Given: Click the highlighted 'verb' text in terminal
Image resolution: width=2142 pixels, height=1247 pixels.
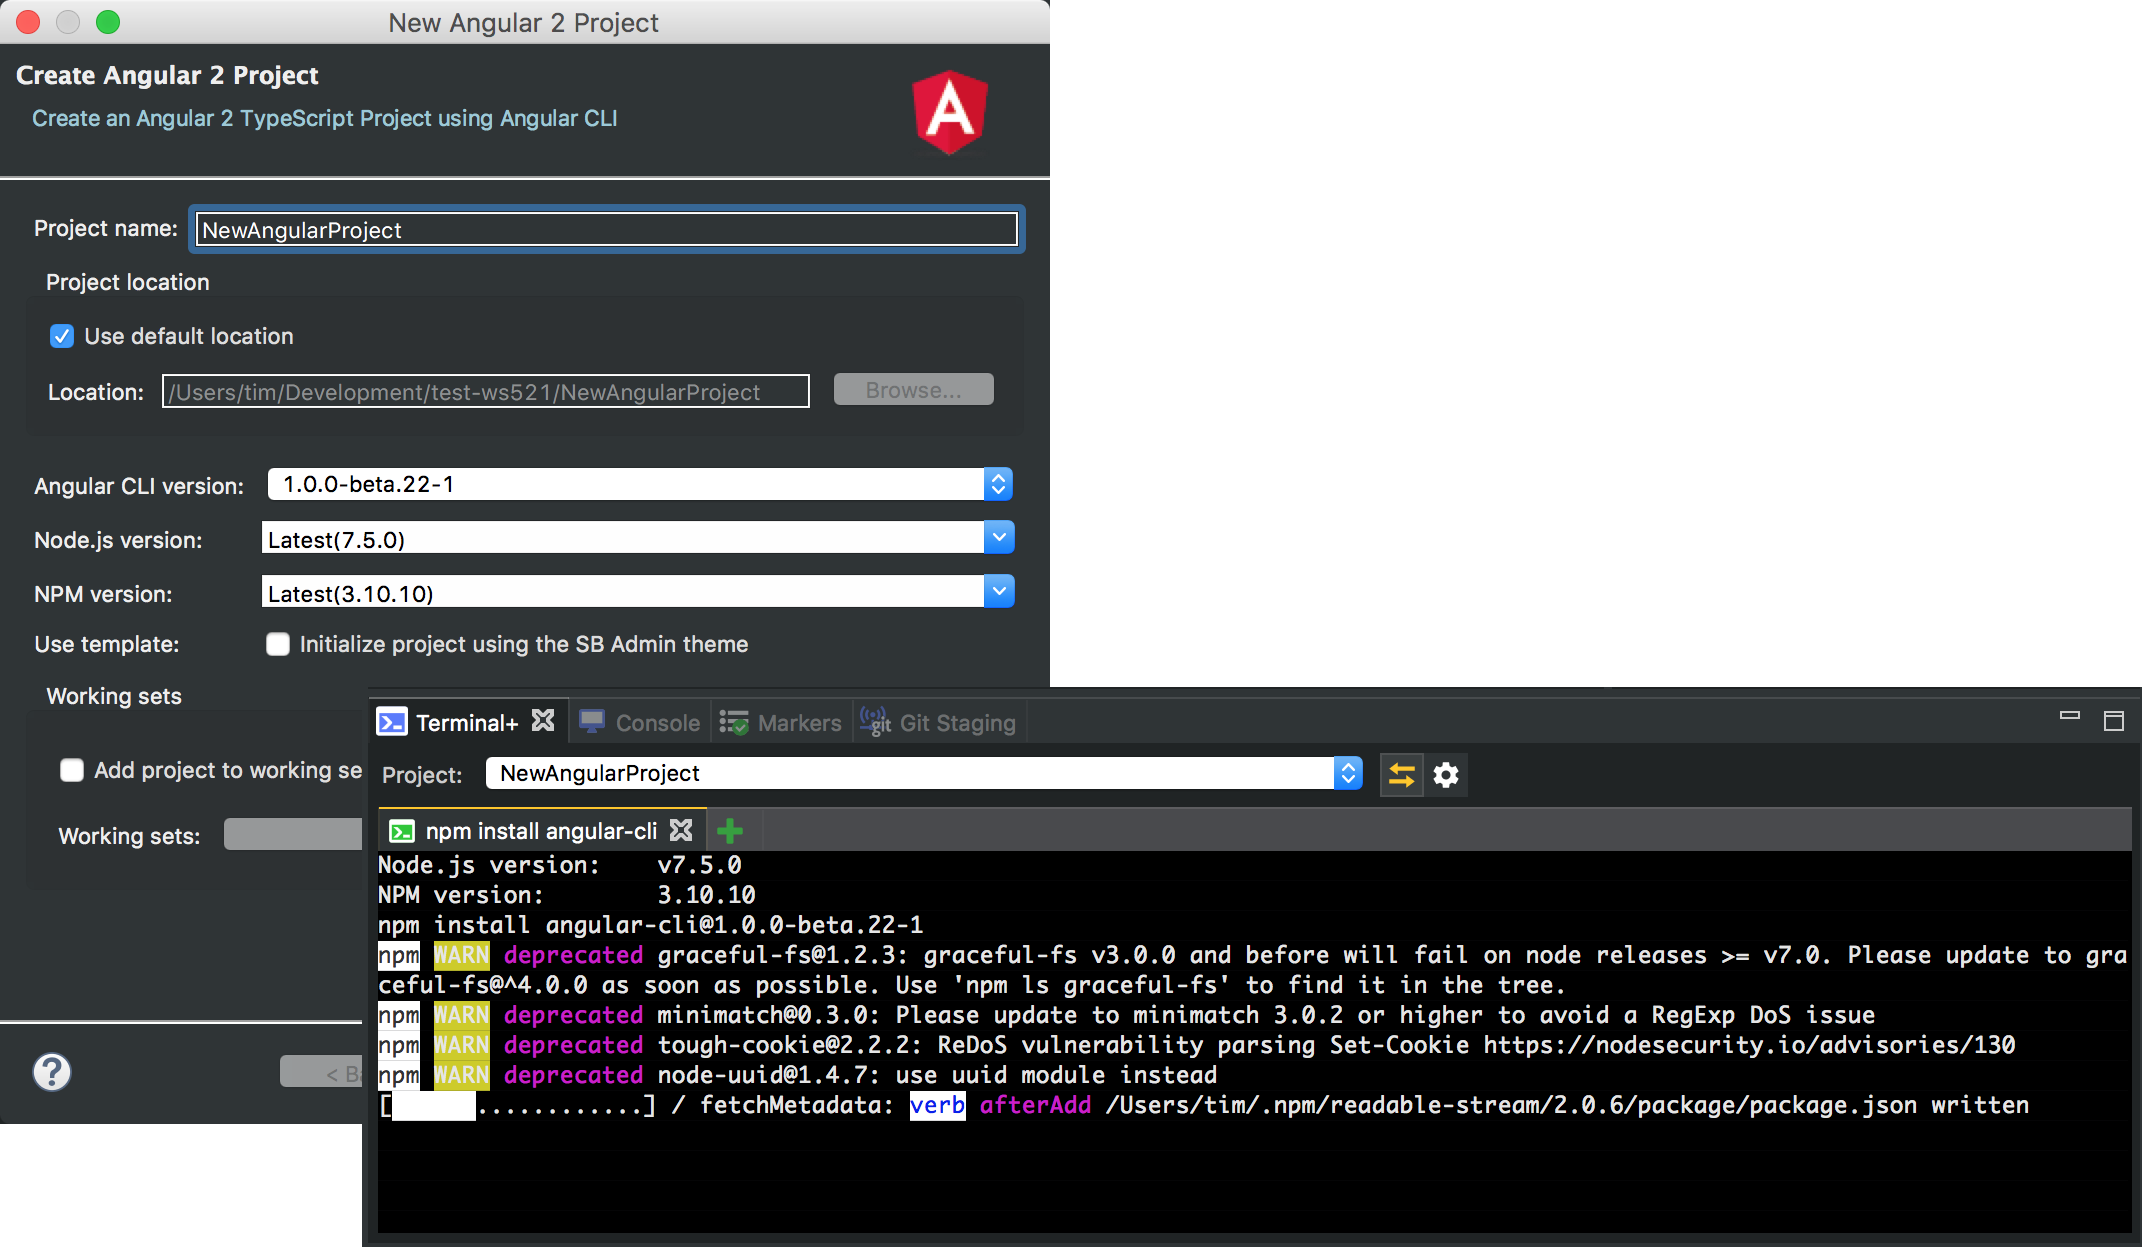Looking at the screenshot, I should [937, 1105].
